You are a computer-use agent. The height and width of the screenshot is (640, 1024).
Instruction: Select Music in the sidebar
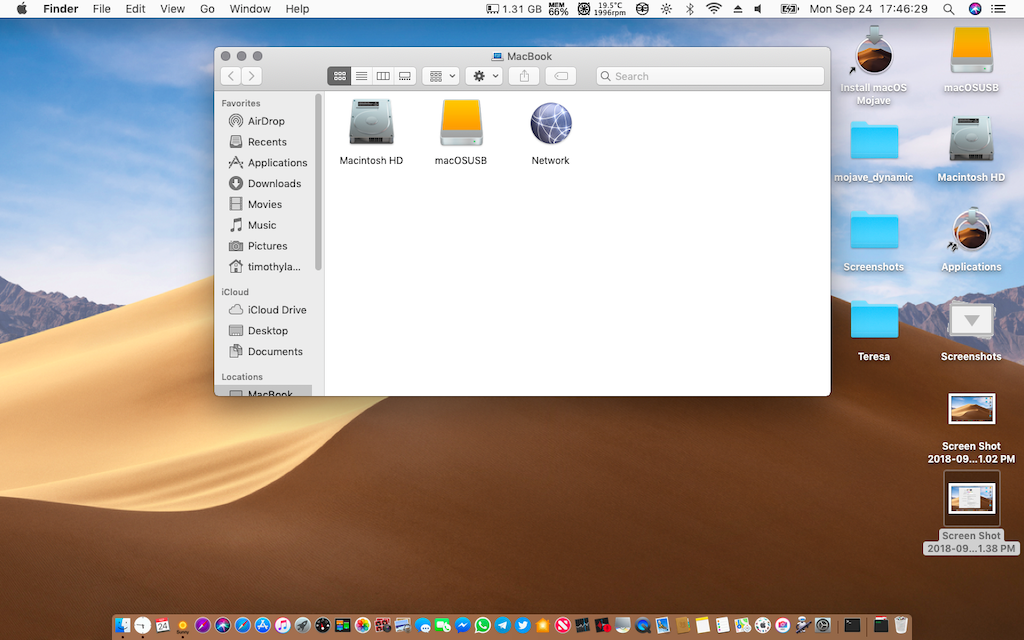261,225
